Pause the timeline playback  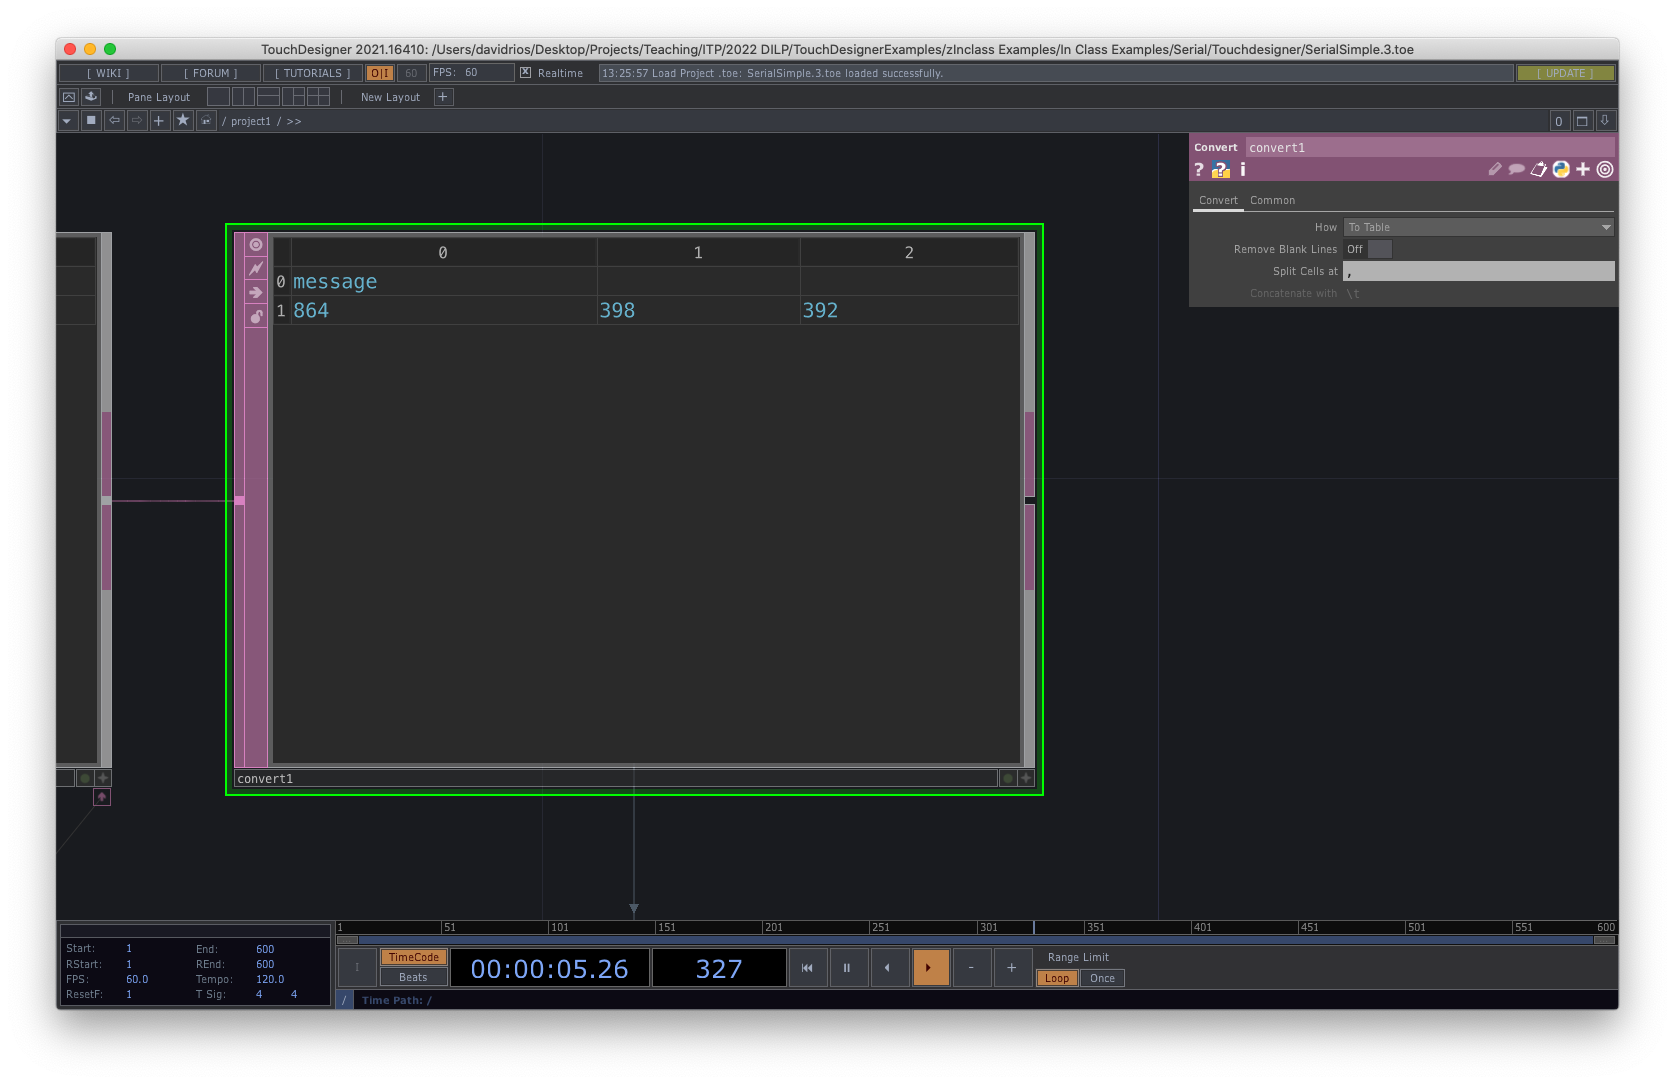point(848,968)
